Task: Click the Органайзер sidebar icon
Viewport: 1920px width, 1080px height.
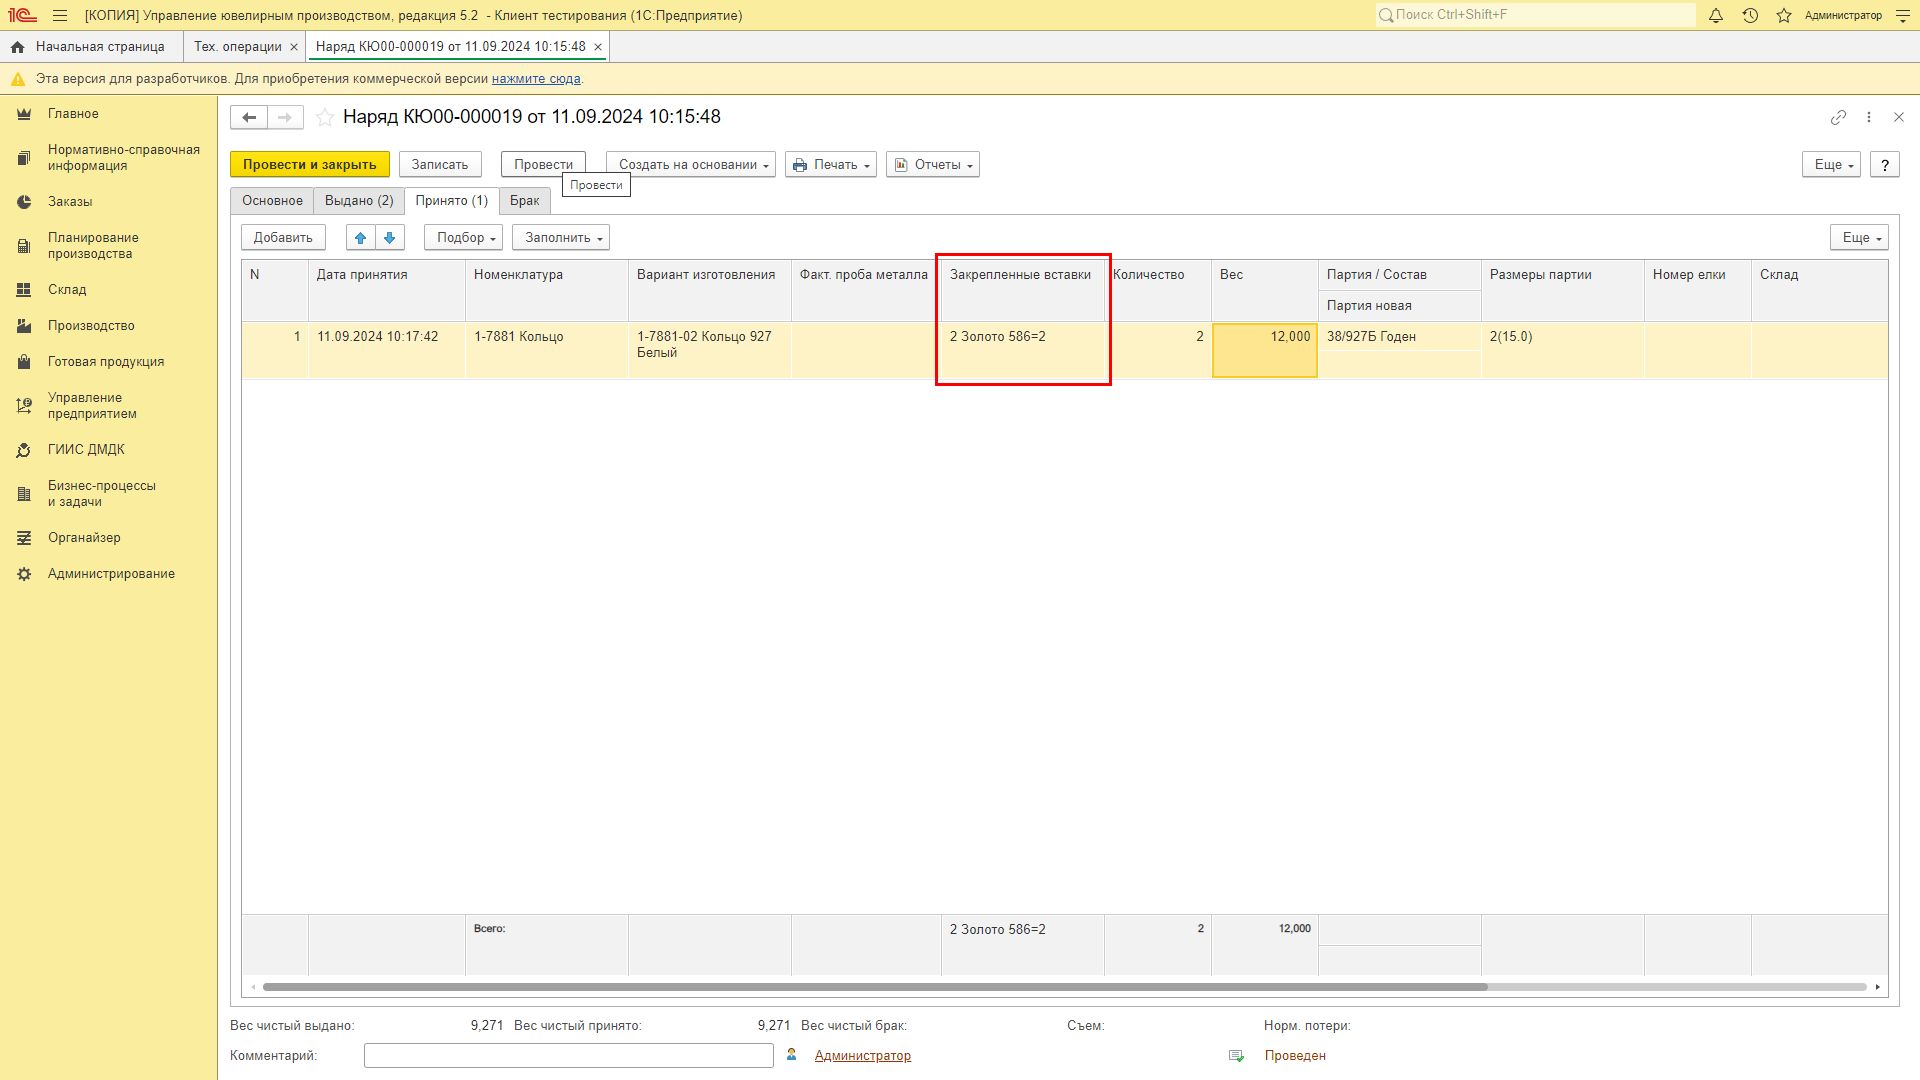Action: [24, 538]
